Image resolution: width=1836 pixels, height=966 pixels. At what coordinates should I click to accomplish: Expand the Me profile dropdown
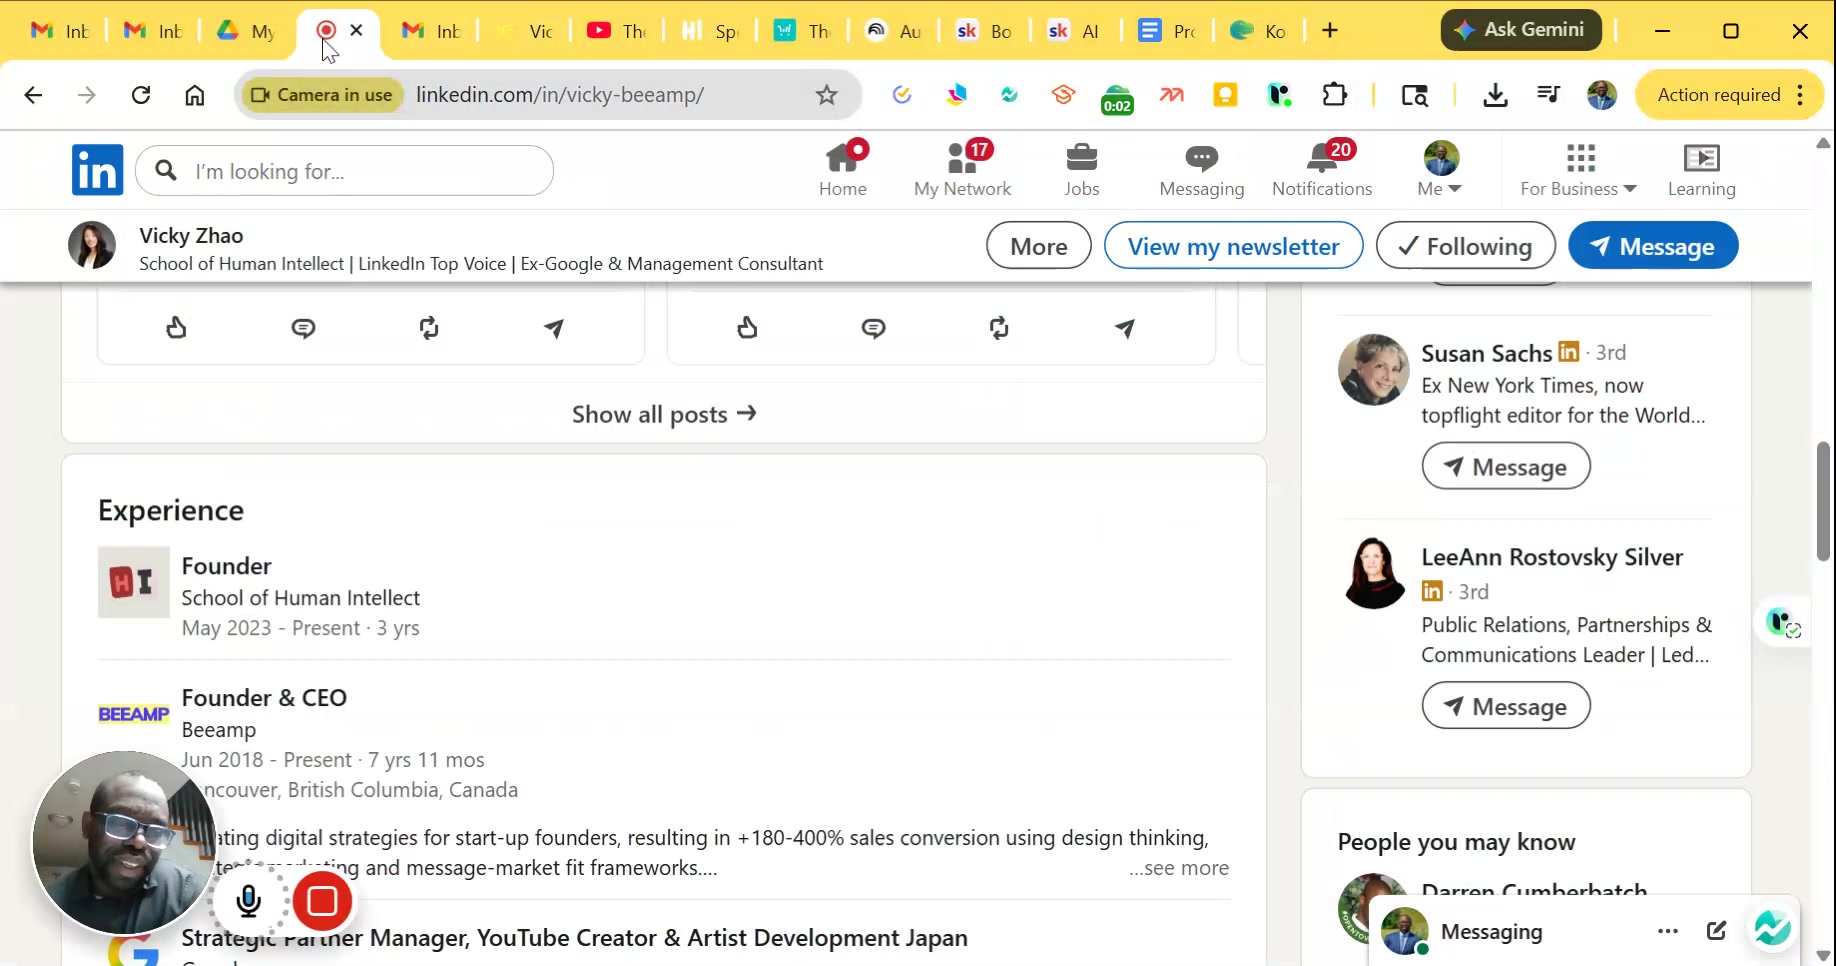pyautogui.click(x=1440, y=170)
